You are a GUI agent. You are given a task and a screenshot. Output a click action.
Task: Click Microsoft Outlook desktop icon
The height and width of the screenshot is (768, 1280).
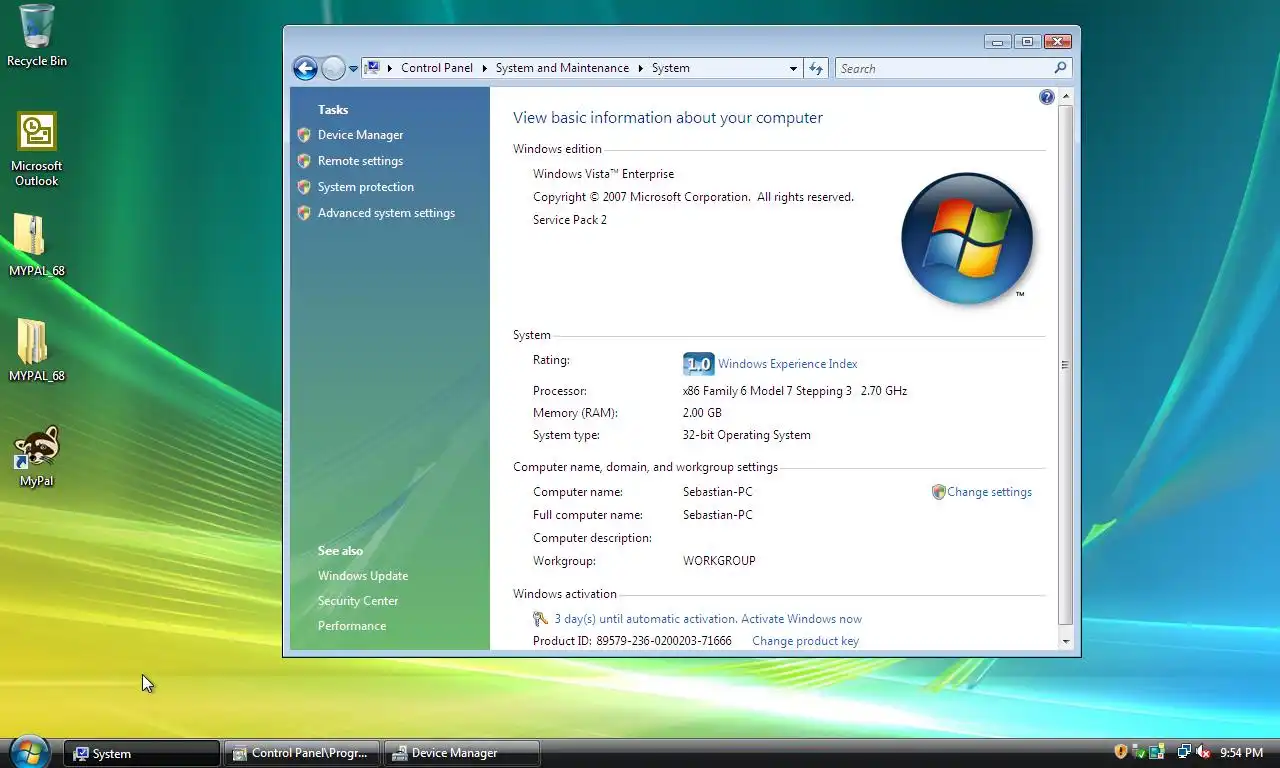pyautogui.click(x=37, y=148)
